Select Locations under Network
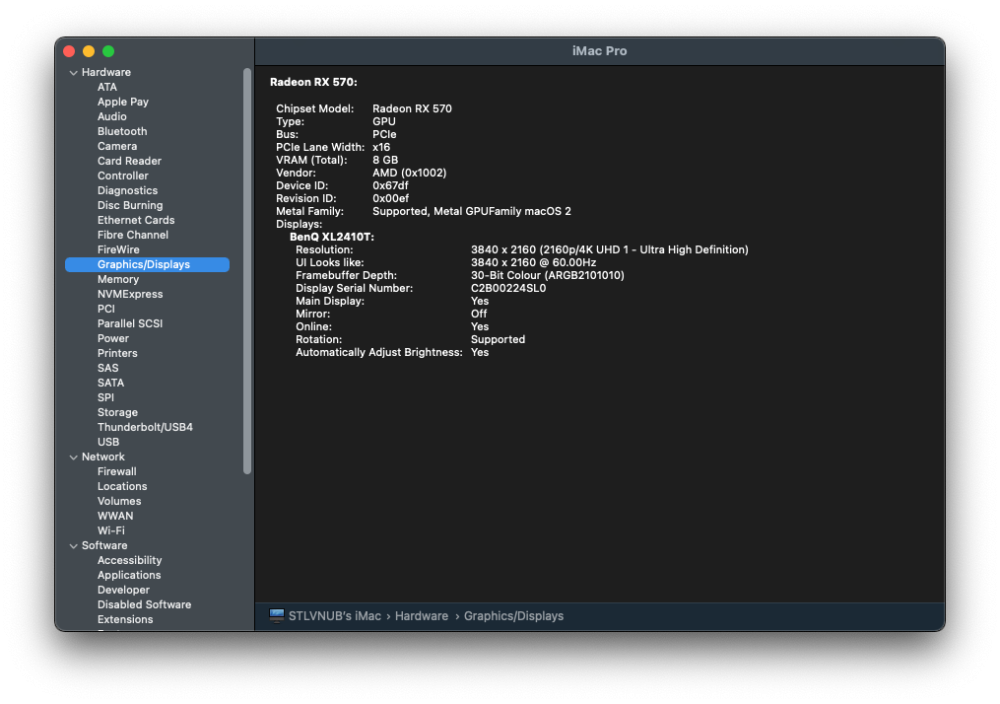 122,486
